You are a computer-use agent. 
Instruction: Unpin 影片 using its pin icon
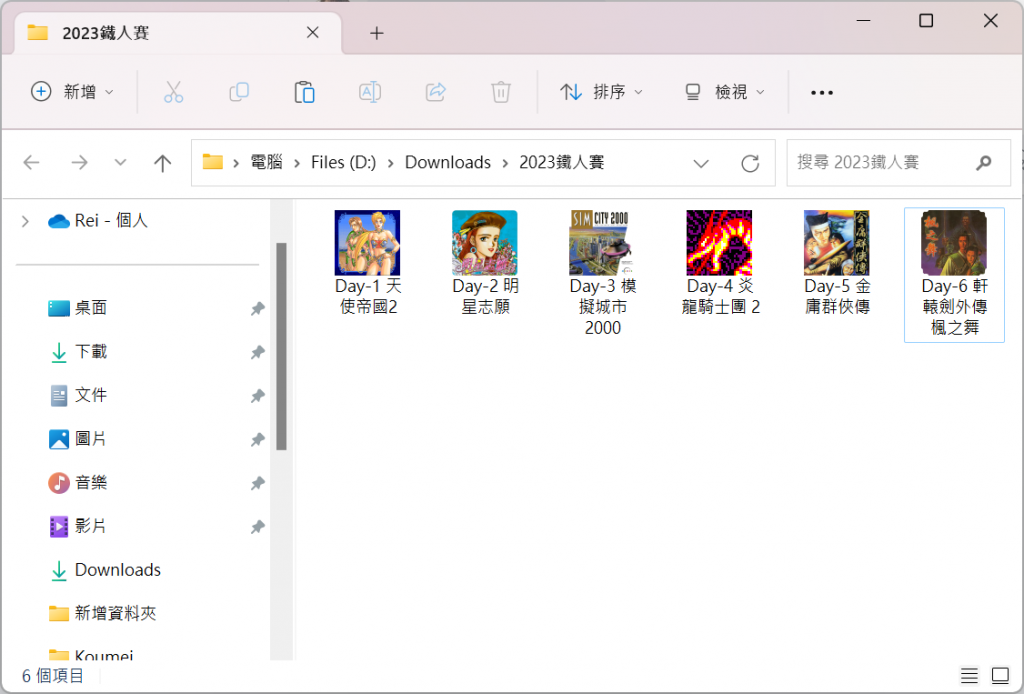pyautogui.click(x=258, y=527)
